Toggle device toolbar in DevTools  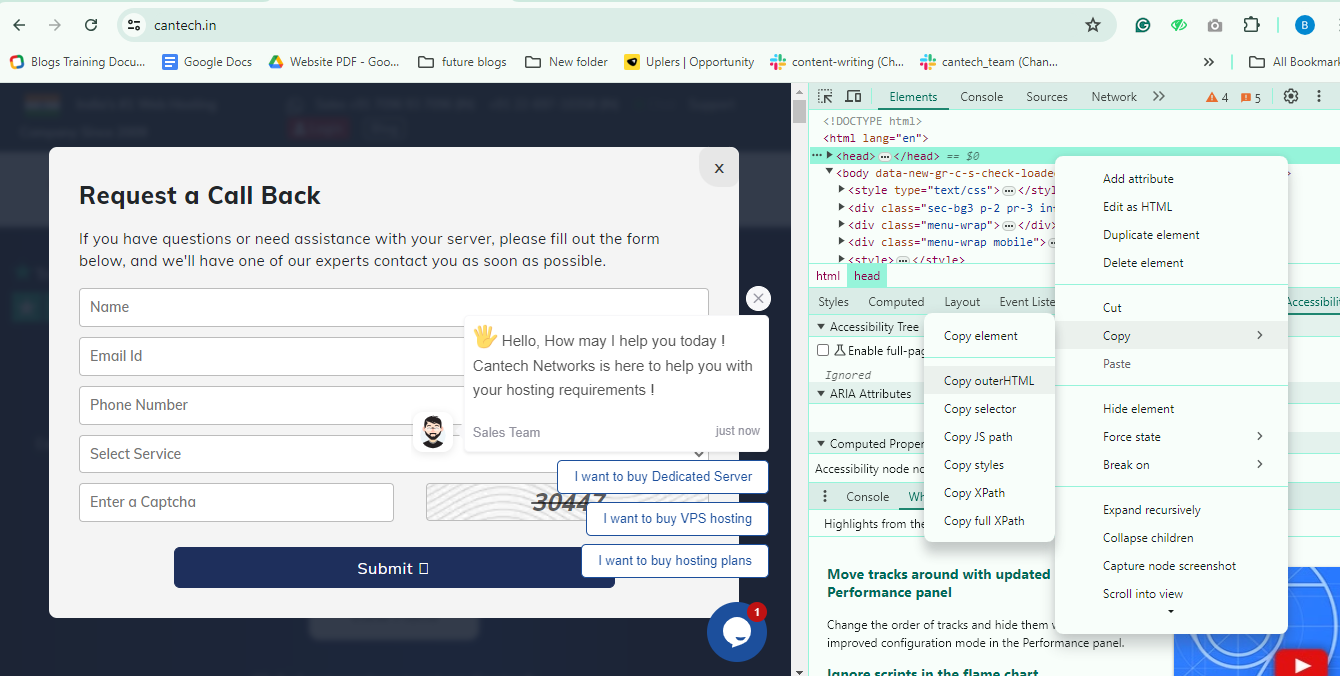coord(853,97)
